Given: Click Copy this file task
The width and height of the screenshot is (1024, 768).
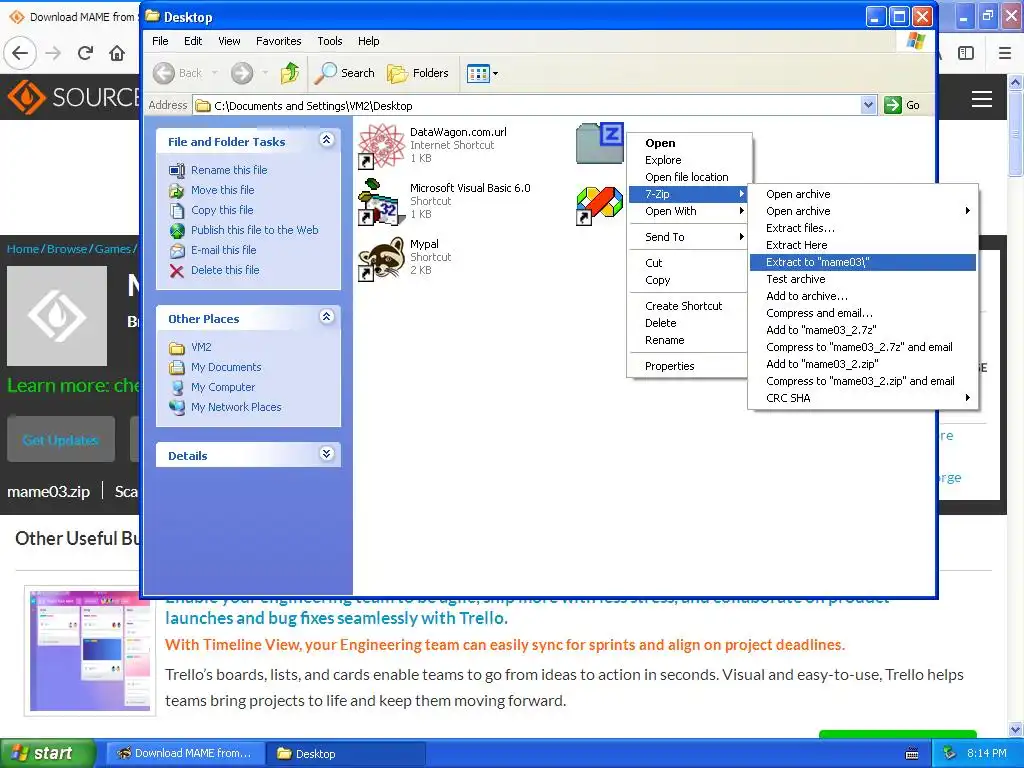Looking at the screenshot, I should [222, 210].
